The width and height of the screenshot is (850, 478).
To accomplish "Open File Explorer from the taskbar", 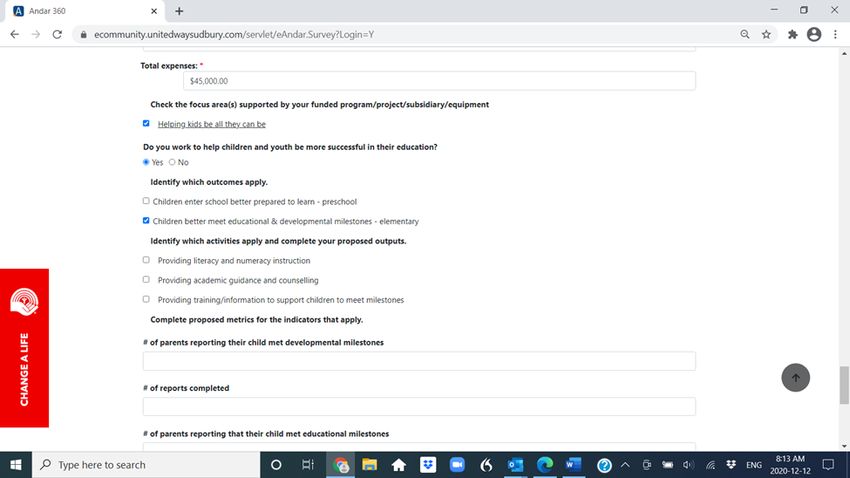I will (370, 464).
